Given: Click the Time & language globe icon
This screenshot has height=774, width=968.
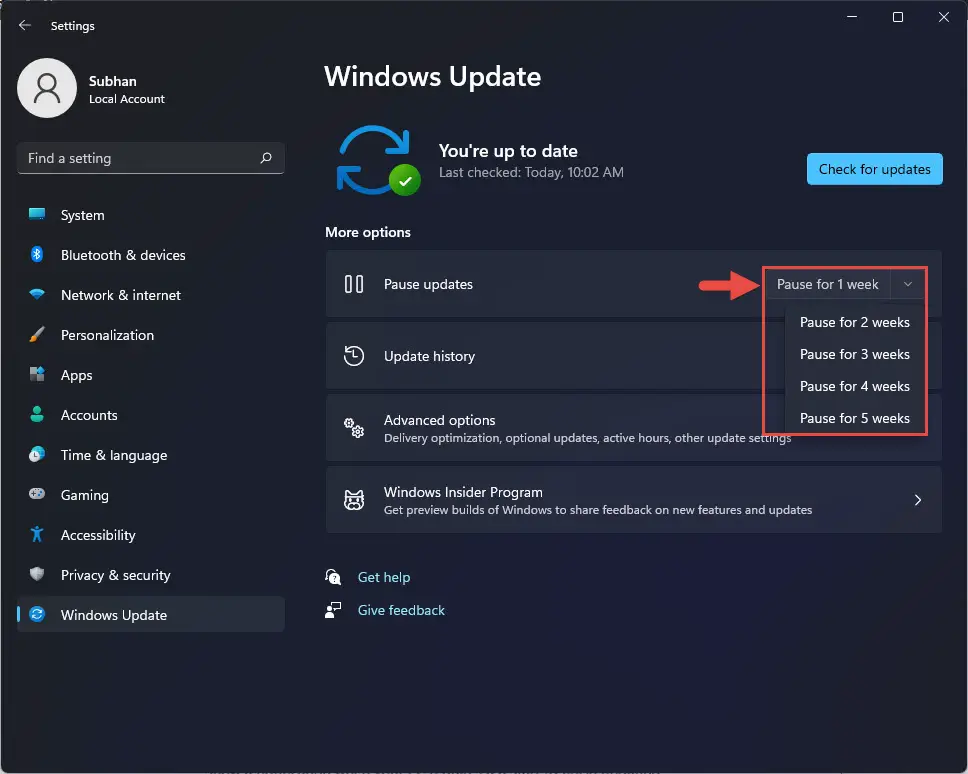Looking at the screenshot, I should tap(37, 454).
